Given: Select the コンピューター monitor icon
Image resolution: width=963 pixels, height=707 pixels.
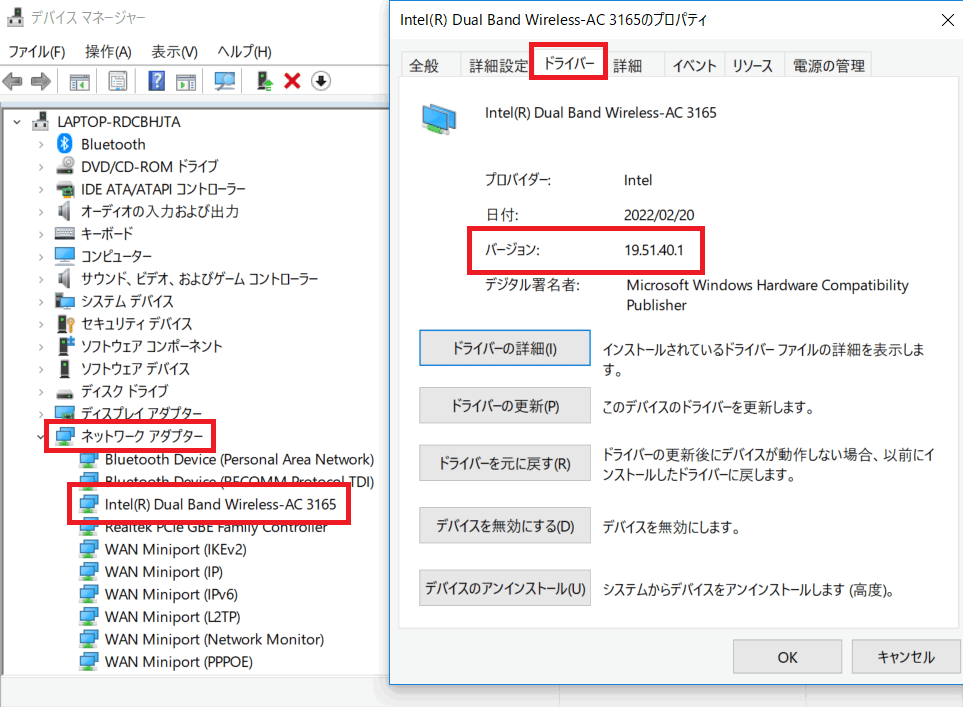Looking at the screenshot, I should (64, 256).
